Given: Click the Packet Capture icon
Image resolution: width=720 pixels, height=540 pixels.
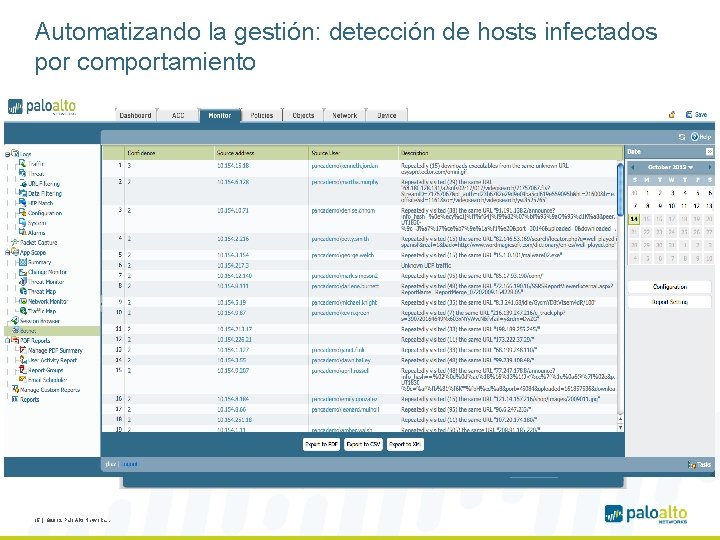Looking at the screenshot, I should pos(15,242).
